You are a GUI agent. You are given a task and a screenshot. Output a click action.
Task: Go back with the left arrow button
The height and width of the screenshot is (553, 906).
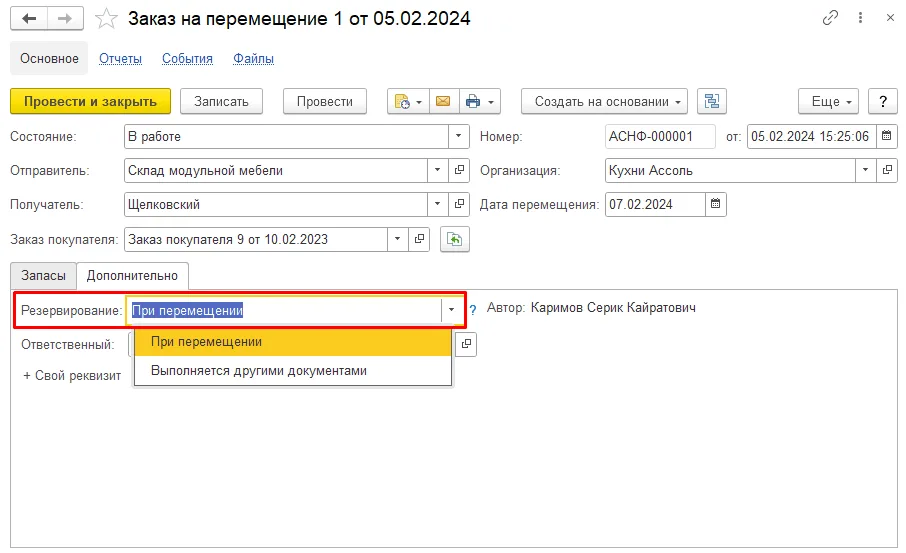point(29,18)
